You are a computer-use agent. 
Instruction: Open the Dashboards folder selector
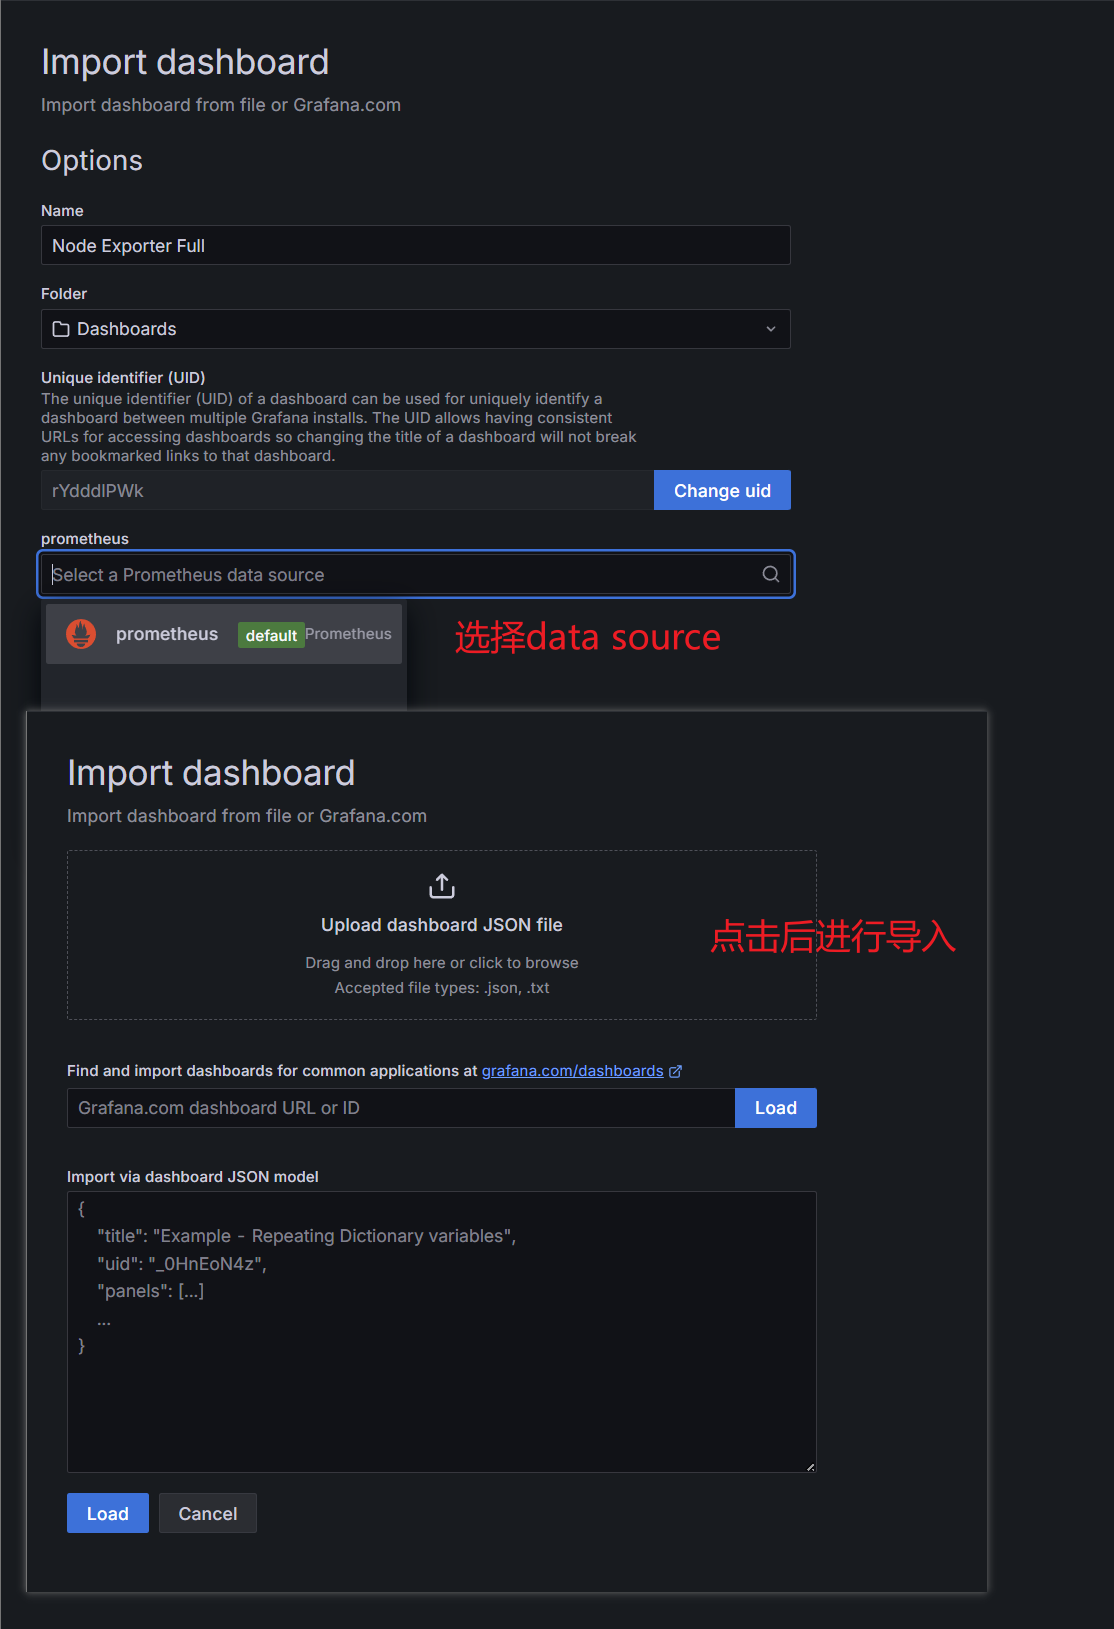416,329
